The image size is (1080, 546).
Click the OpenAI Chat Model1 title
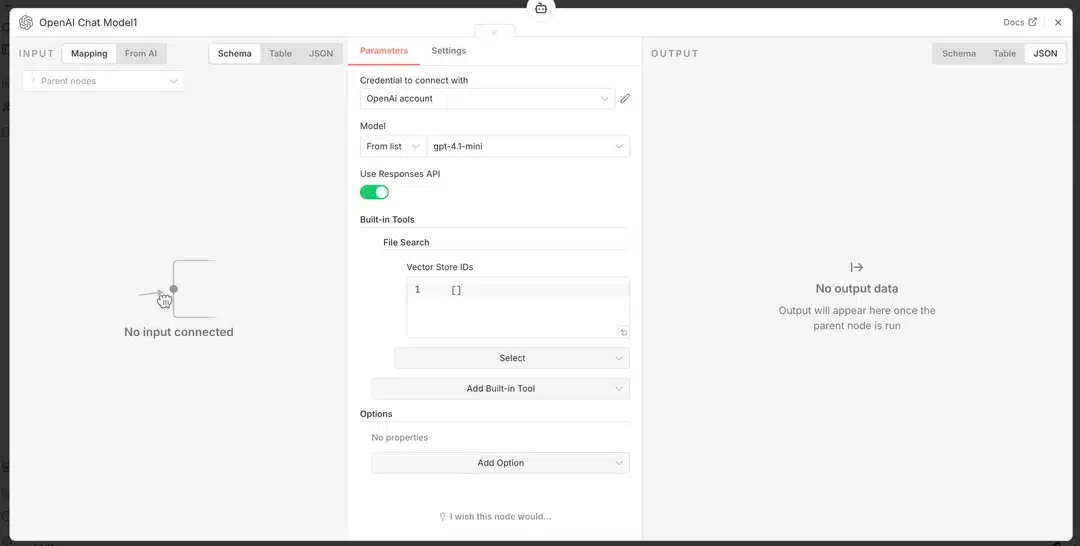click(x=88, y=23)
